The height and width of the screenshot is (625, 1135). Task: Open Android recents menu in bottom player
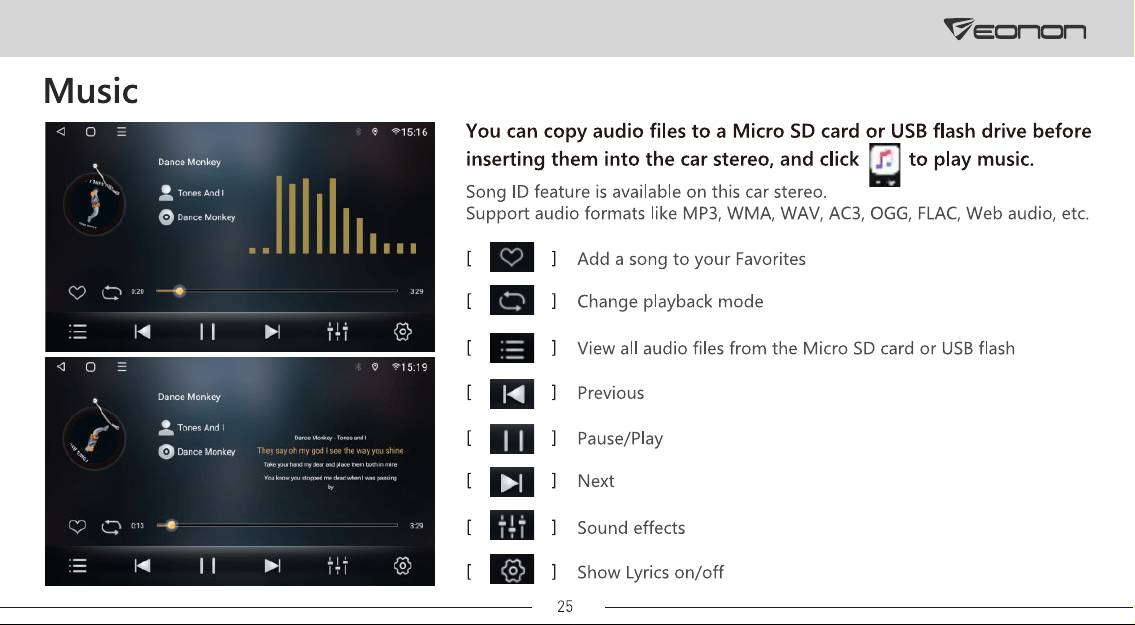[x=122, y=366]
